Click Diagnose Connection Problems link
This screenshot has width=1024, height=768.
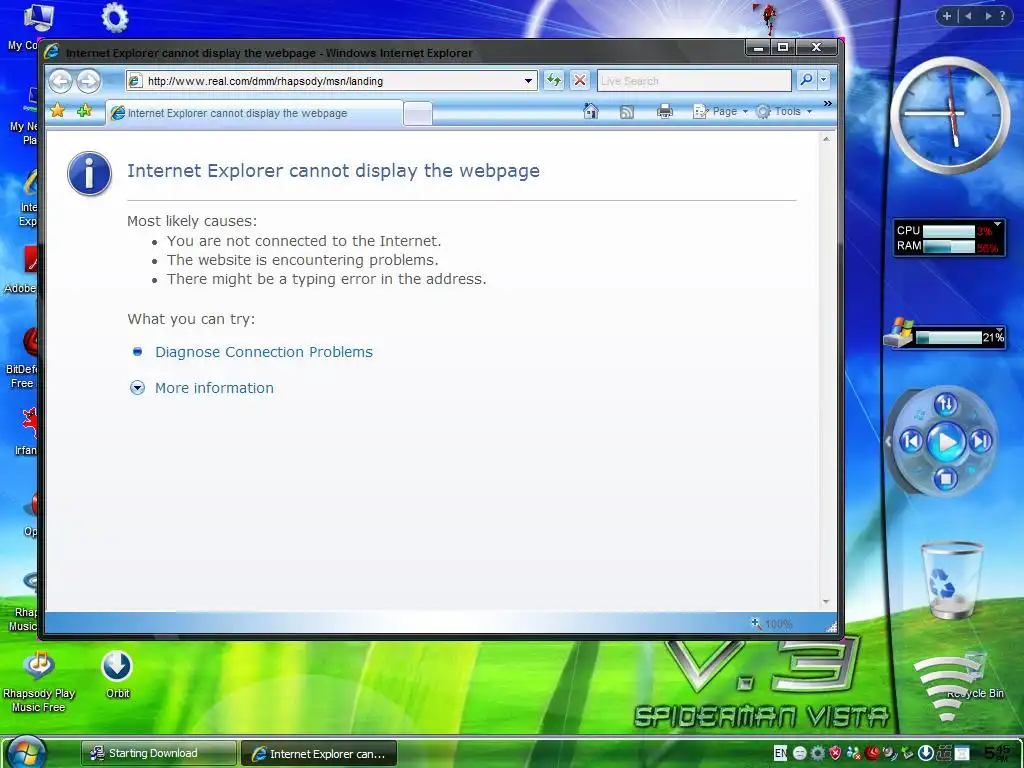pyautogui.click(x=264, y=352)
